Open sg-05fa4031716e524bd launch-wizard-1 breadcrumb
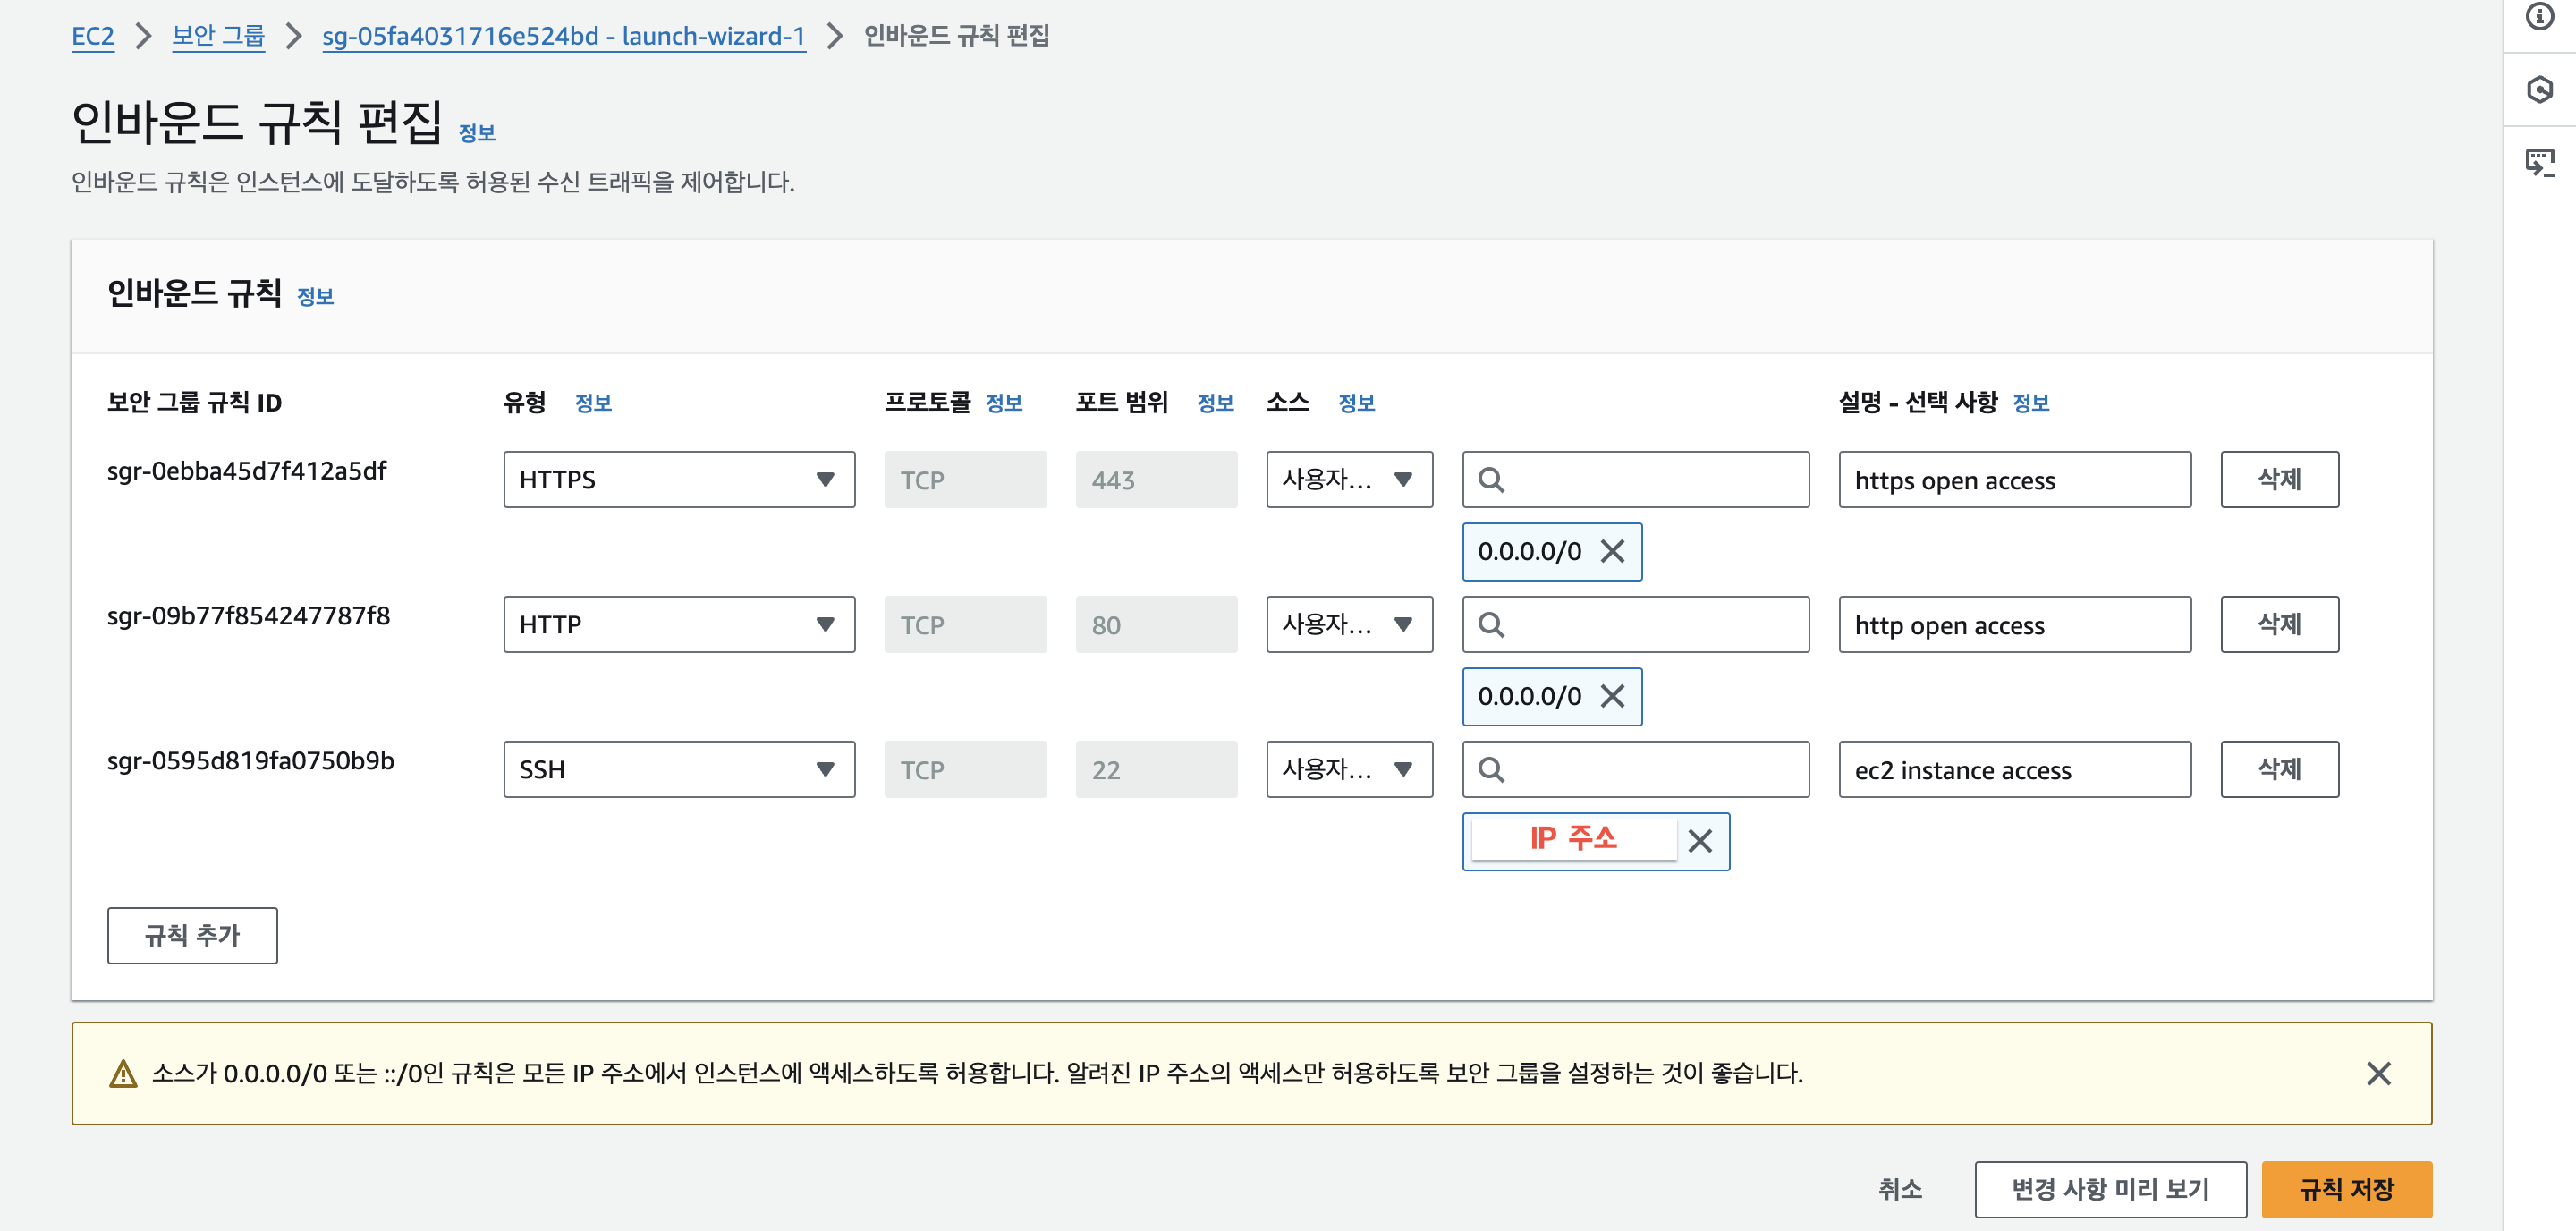Screen dimensions: 2576x1231 click(x=563, y=36)
